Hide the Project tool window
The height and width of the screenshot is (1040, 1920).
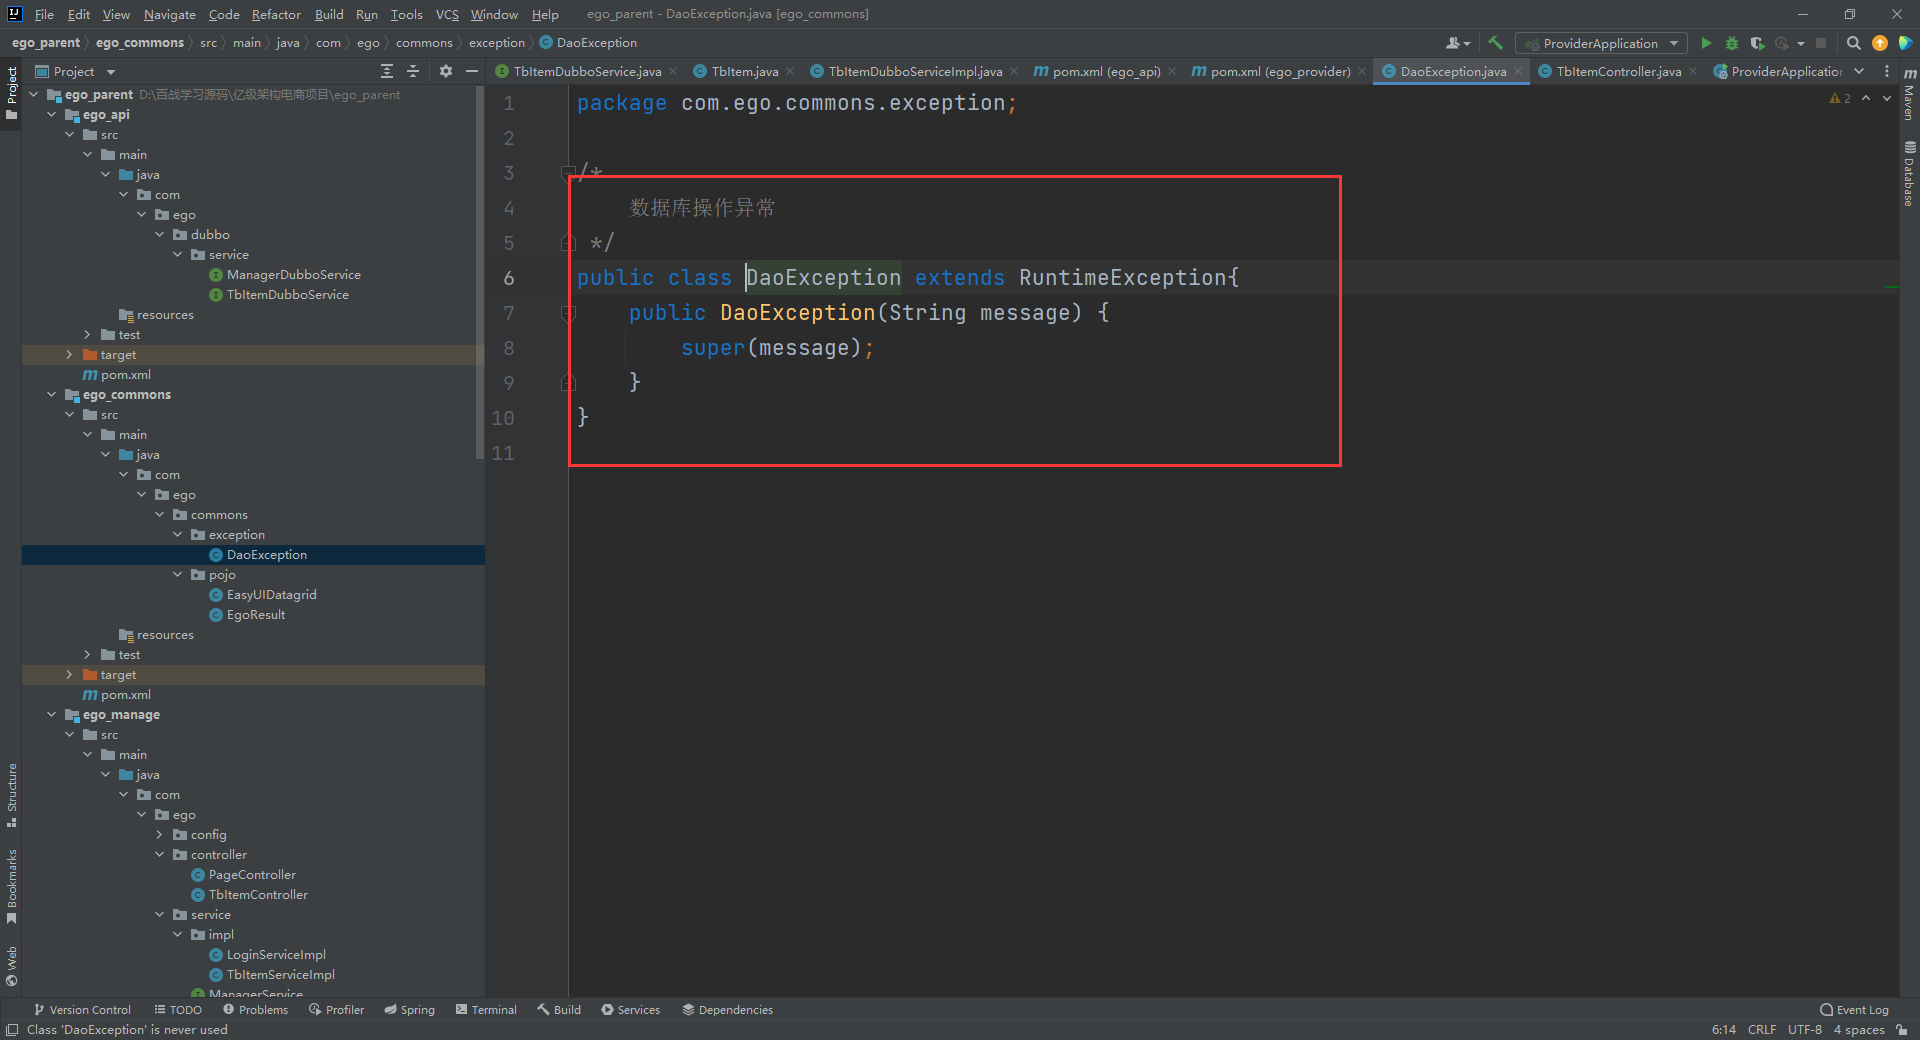coord(471,71)
